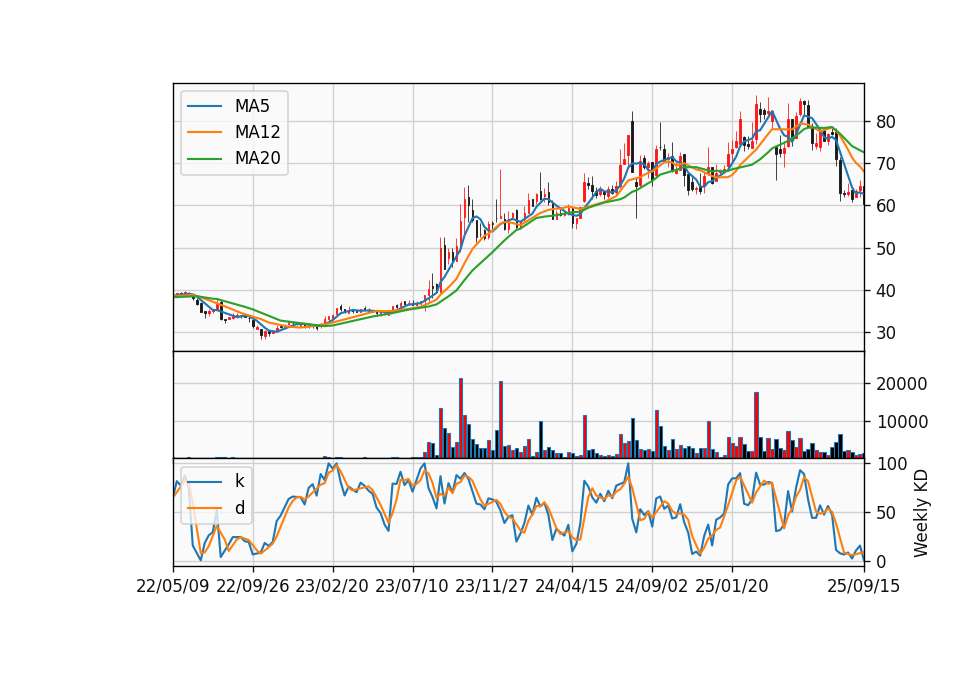Click the 25/01/20 date label
Viewport: 960px width, 690px height.
click(732, 586)
